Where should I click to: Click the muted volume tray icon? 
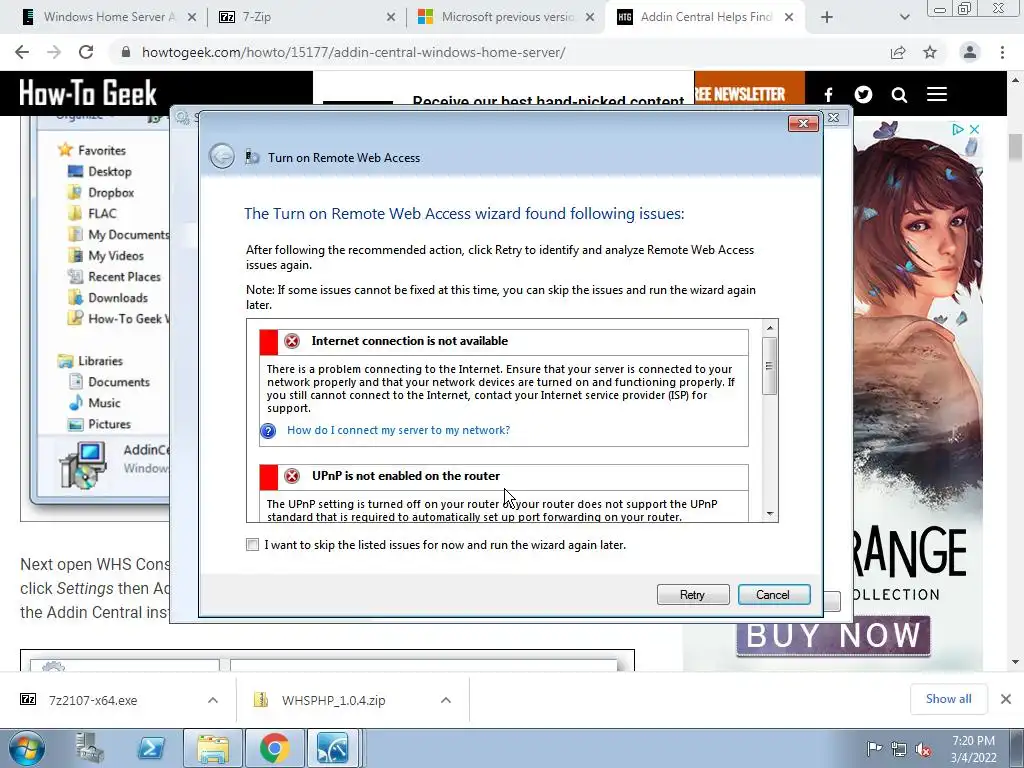click(x=923, y=749)
